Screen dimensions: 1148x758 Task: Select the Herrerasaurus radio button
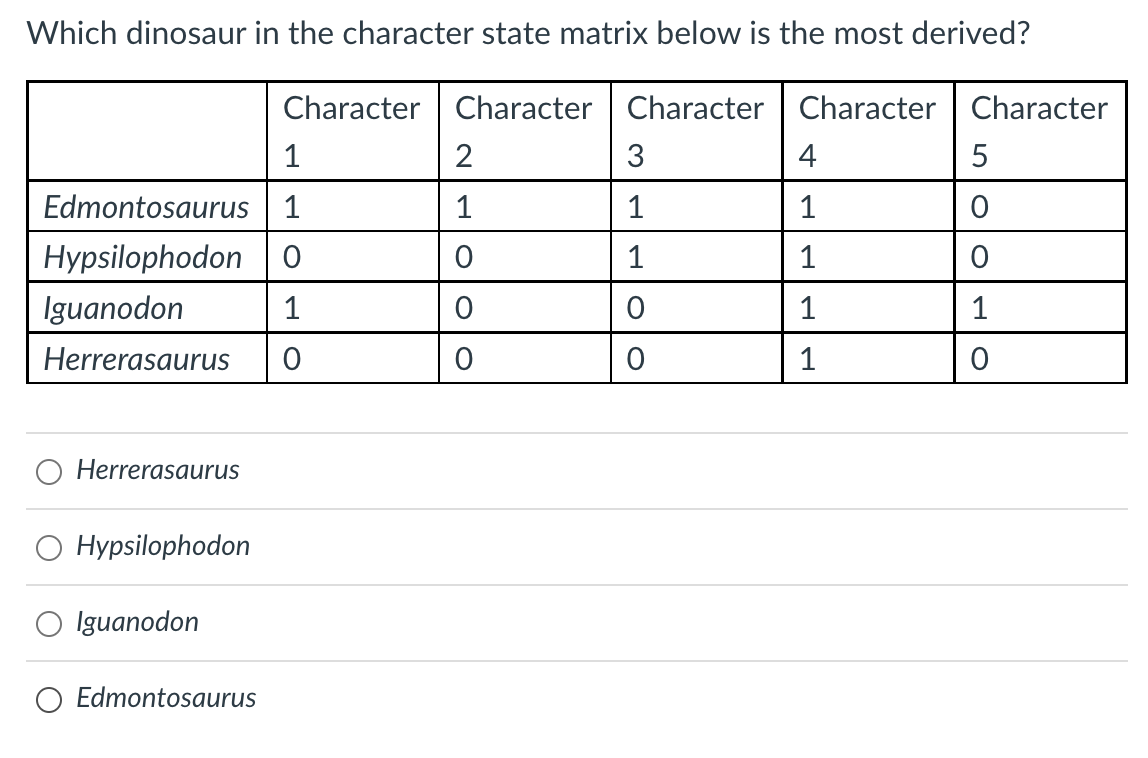point(48,471)
